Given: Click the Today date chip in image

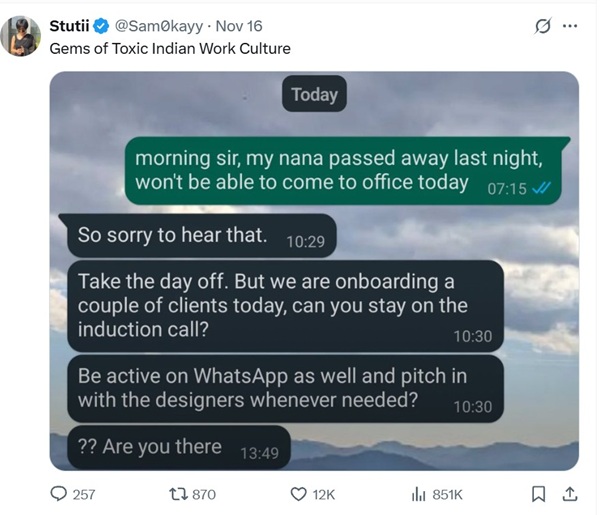Looking at the screenshot, I should click(314, 95).
